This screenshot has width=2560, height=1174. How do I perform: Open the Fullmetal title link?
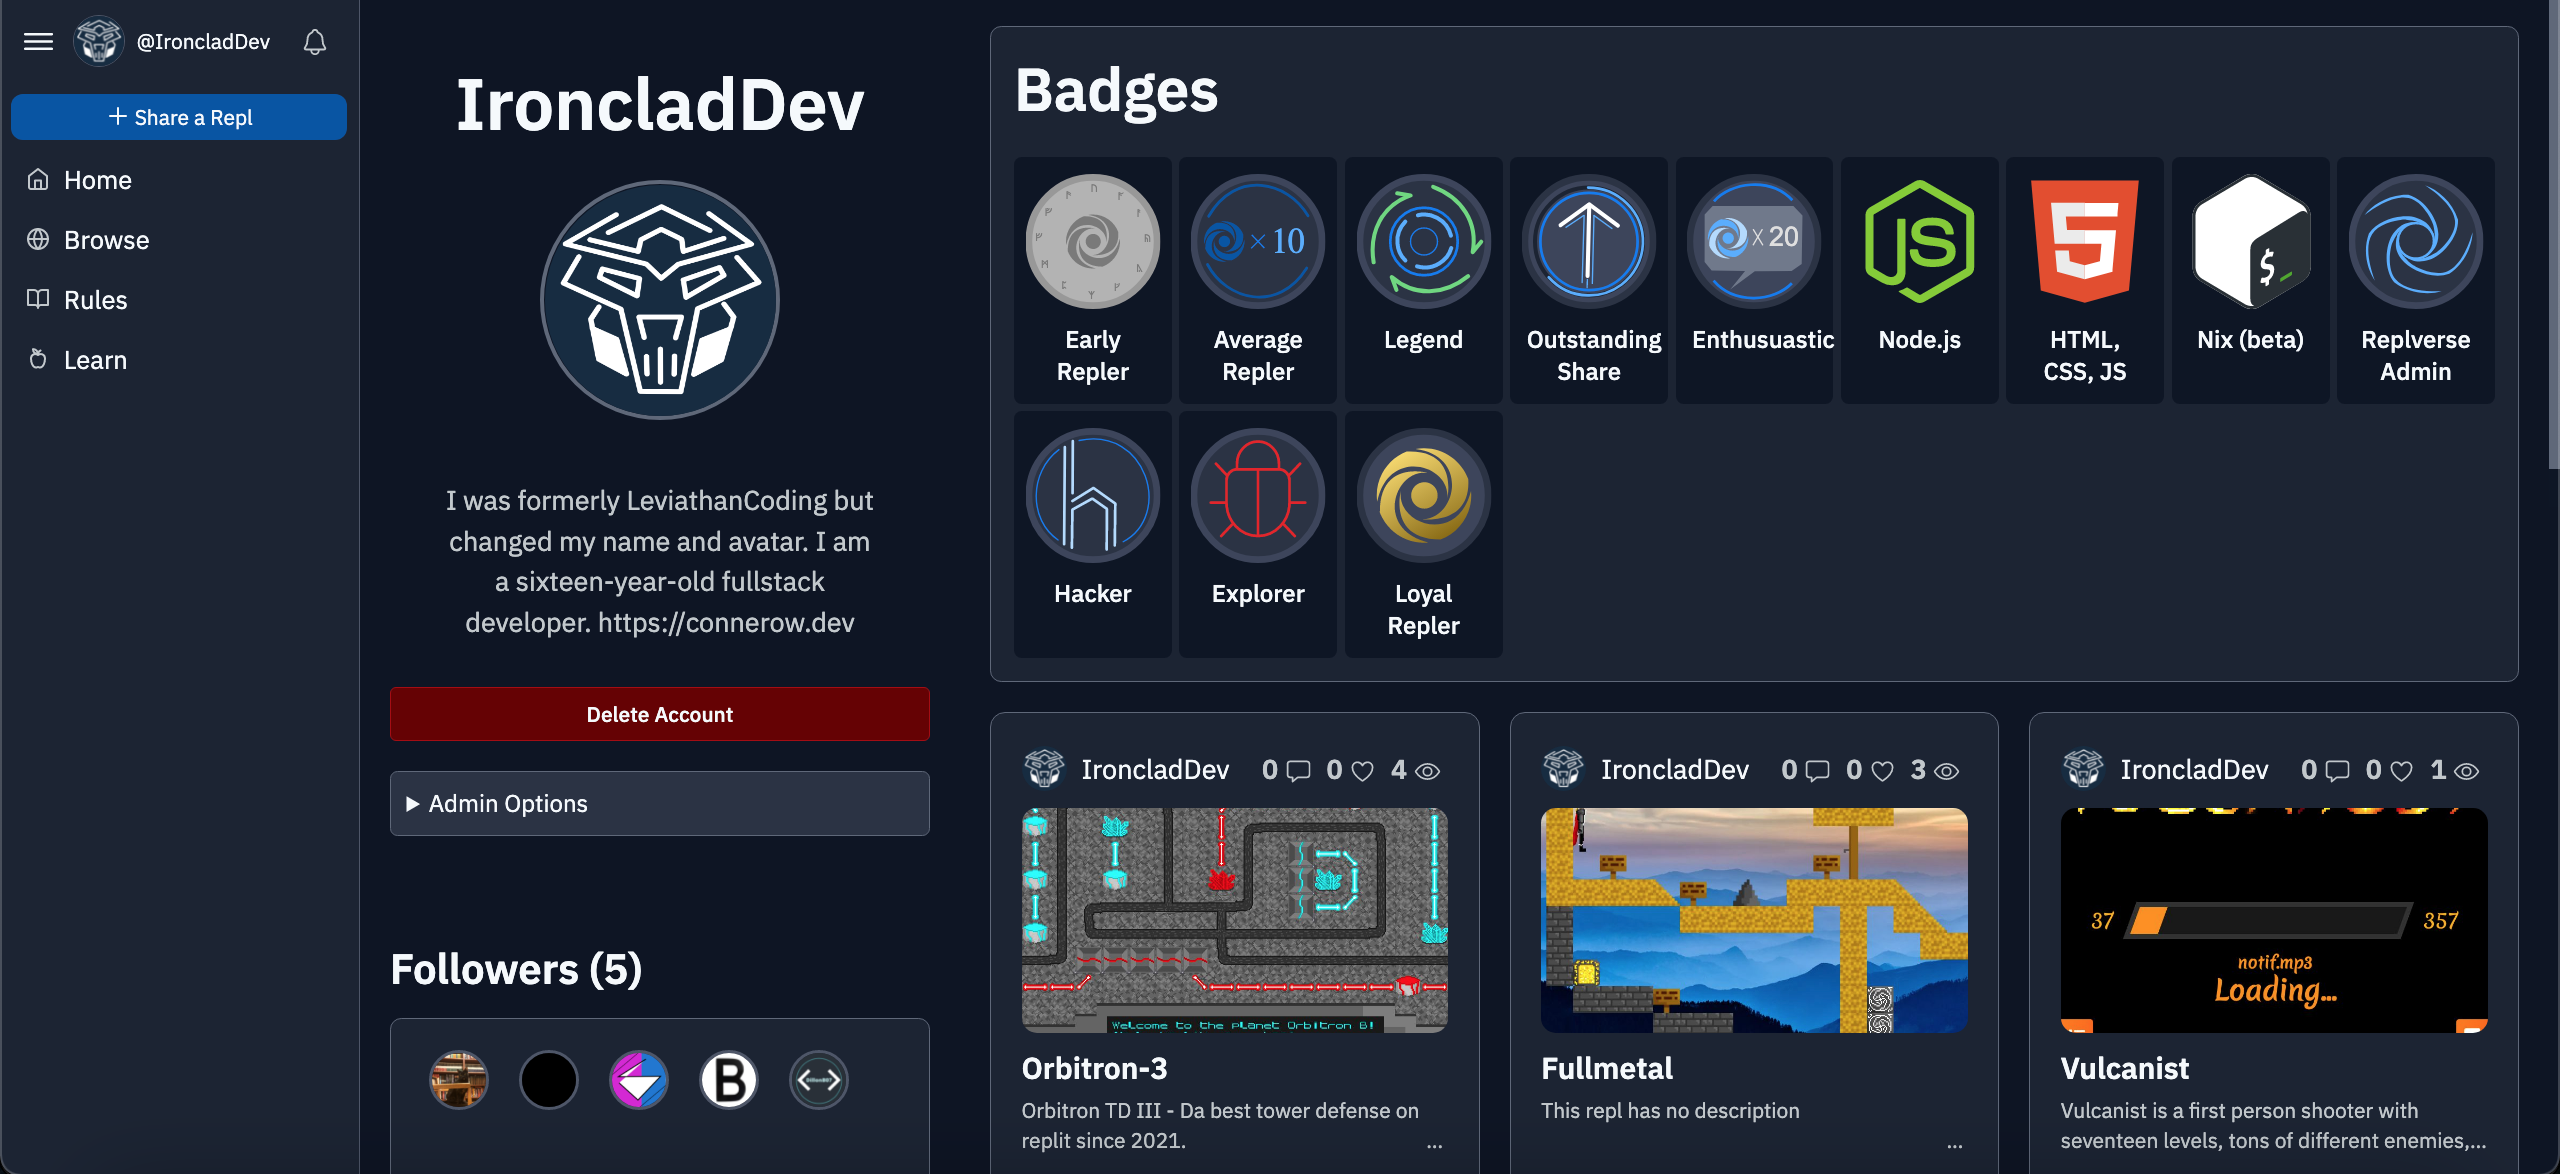[x=1607, y=1068]
